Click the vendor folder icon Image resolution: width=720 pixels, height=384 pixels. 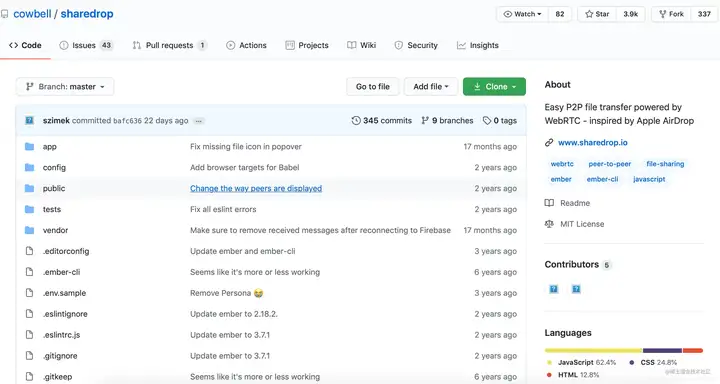[x=29, y=230]
